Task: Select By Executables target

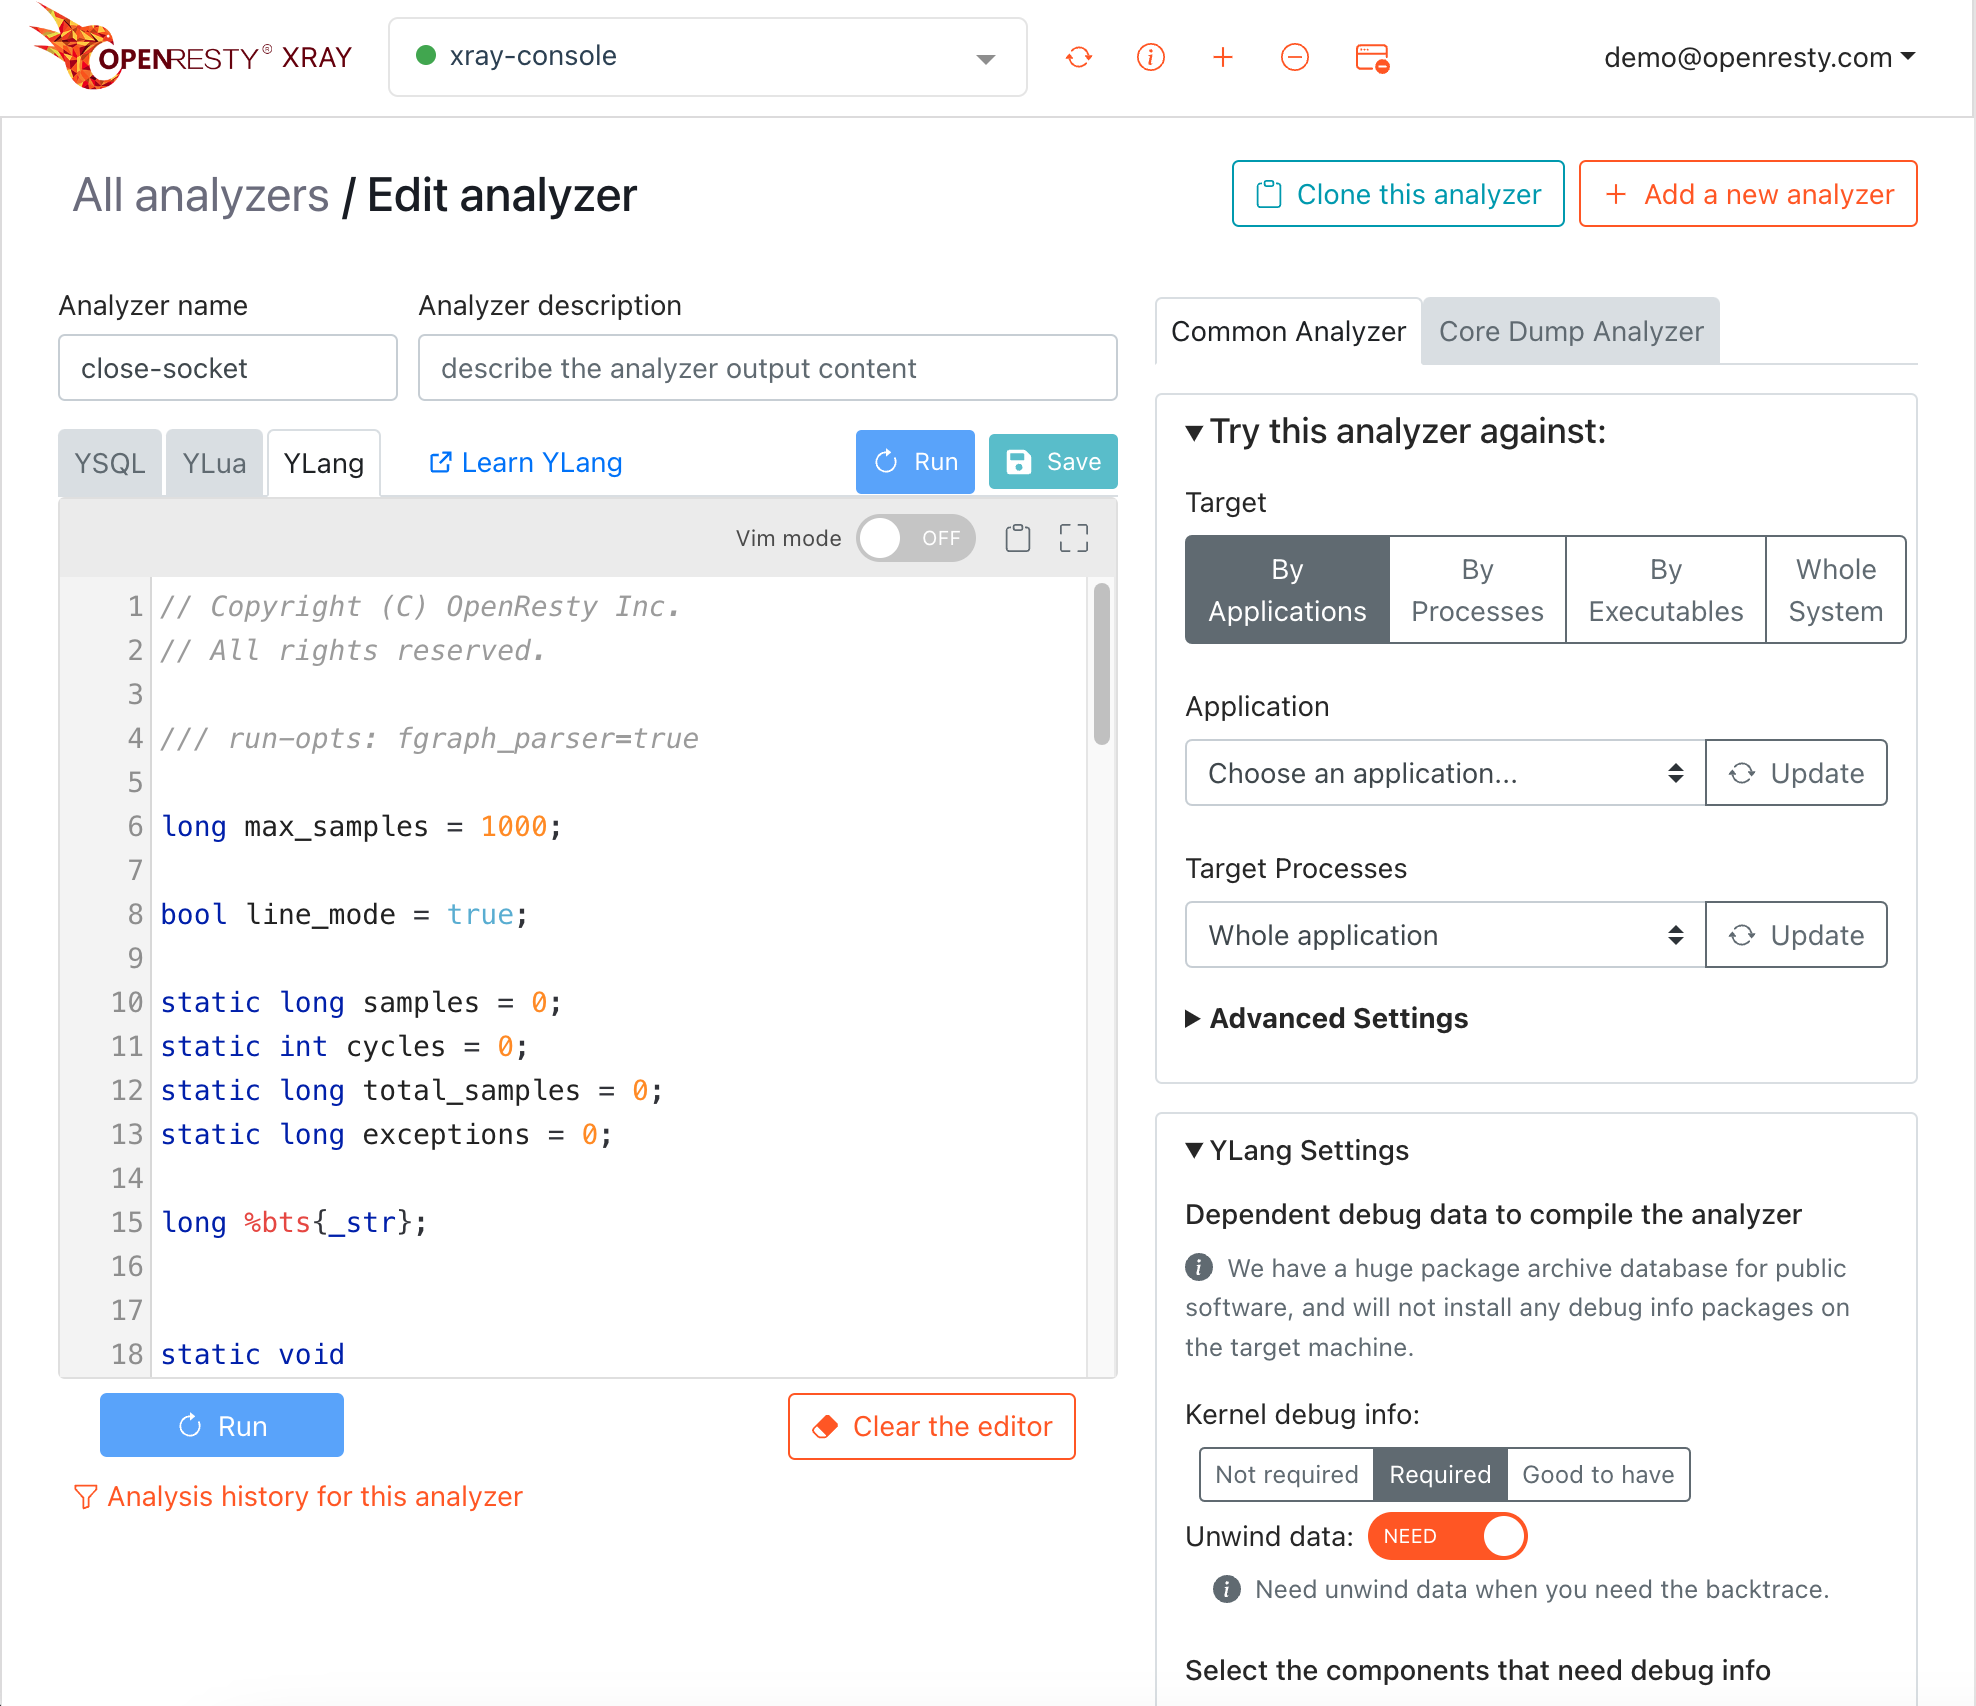Action: [x=1666, y=590]
